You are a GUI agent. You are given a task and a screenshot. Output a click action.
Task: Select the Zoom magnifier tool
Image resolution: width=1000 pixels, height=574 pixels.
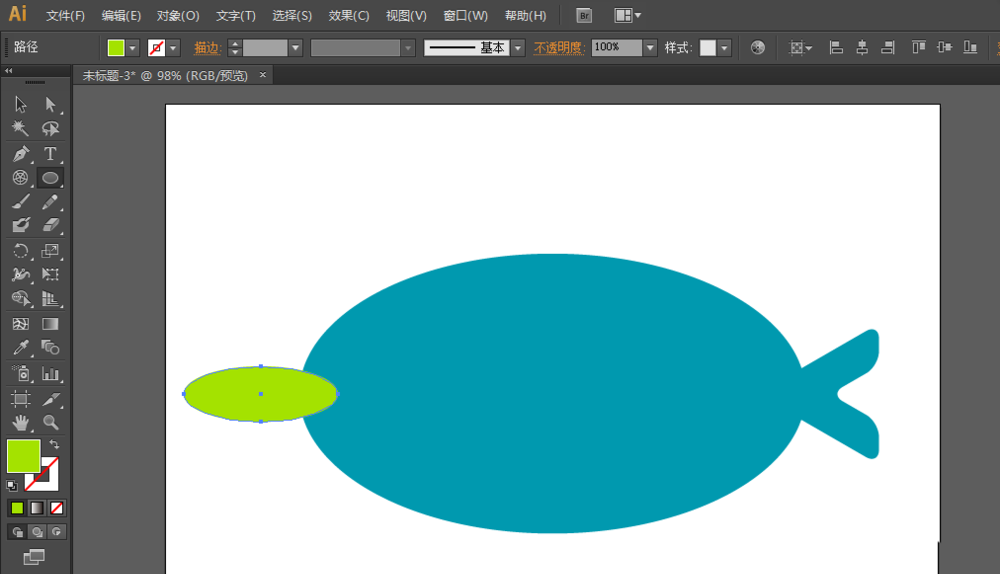50,423
